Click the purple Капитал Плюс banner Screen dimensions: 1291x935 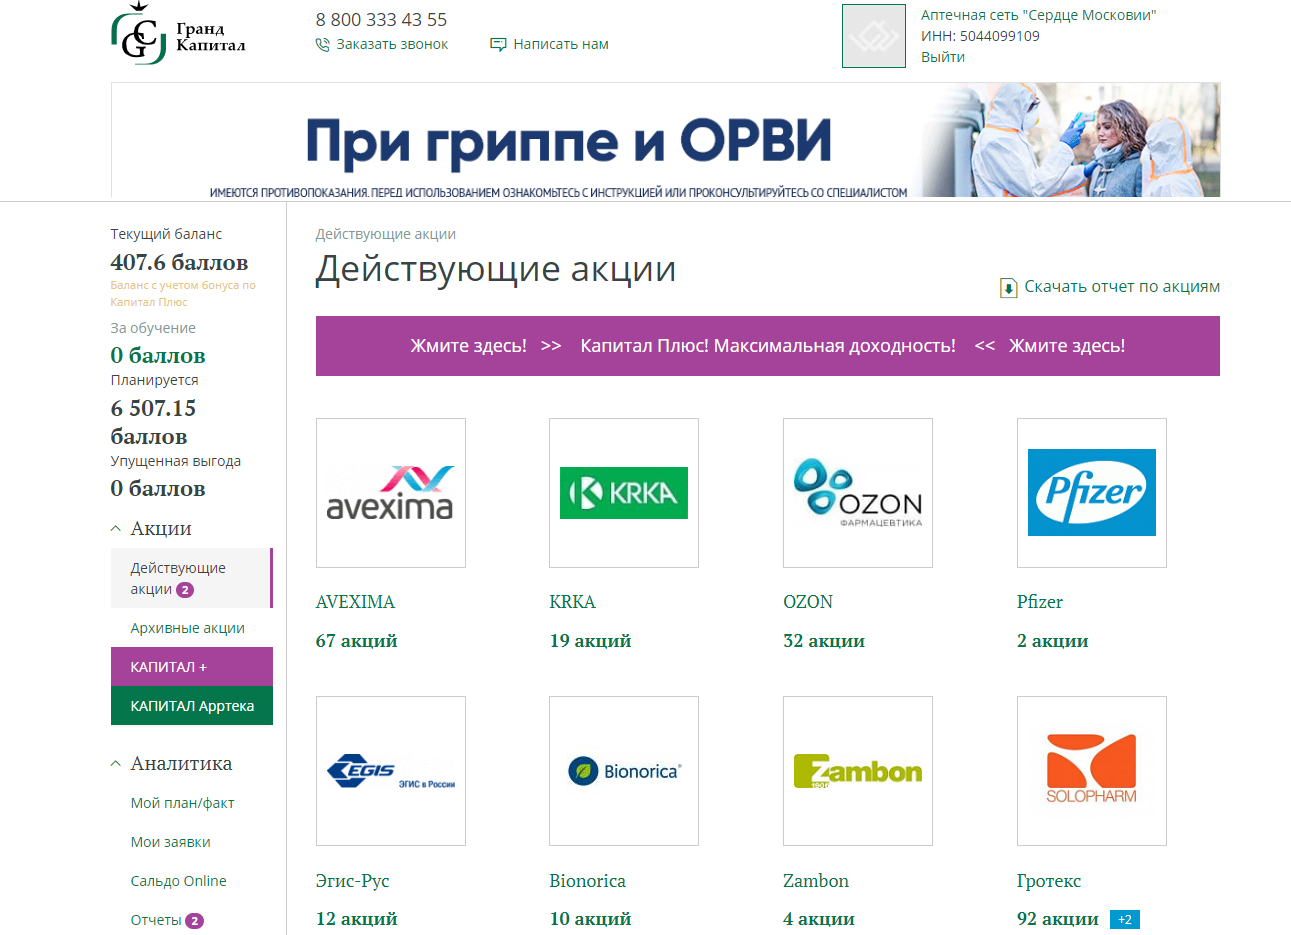coord(768,346)
